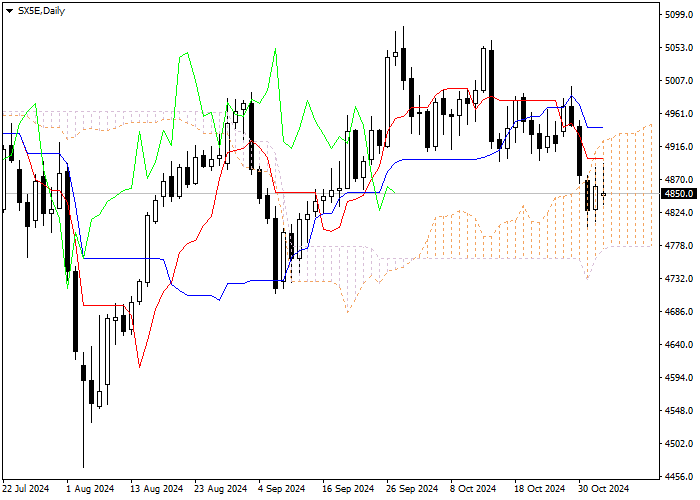Screen dimensions: 700x500
Task: Click the 18 Oct 2024 date label
Action: pyautogui.click(x=540, y=489)
